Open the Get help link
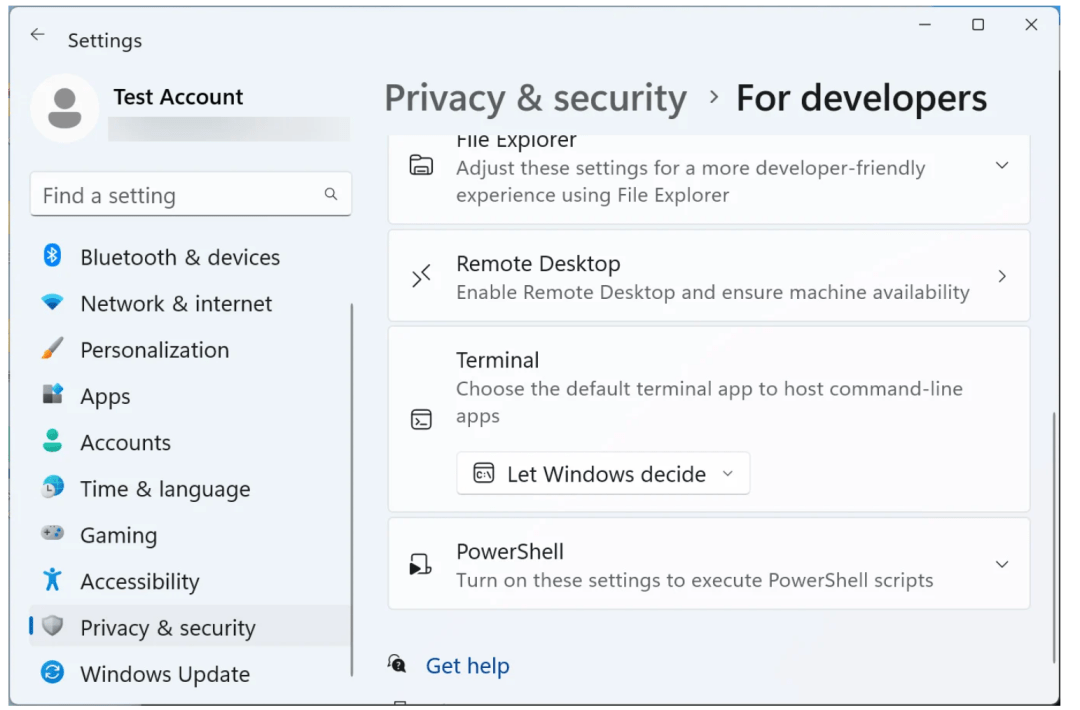Viewport: 1080px width, 710px height. tap(467, 666)
